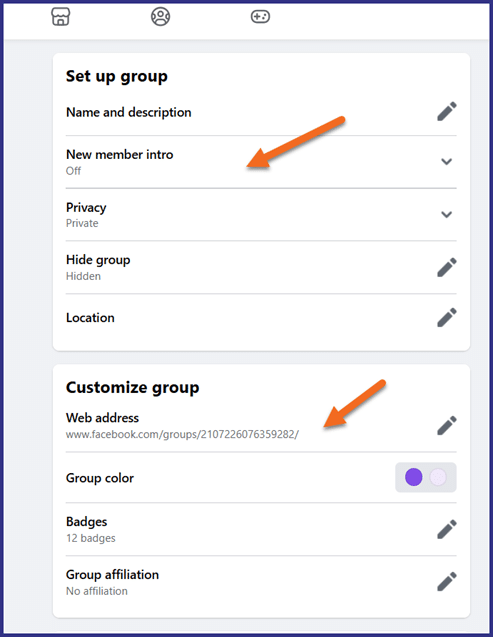Viewport: 493px width, 637px height.
Task: Open the Groups people icon
Action: (x=160, y=17)
